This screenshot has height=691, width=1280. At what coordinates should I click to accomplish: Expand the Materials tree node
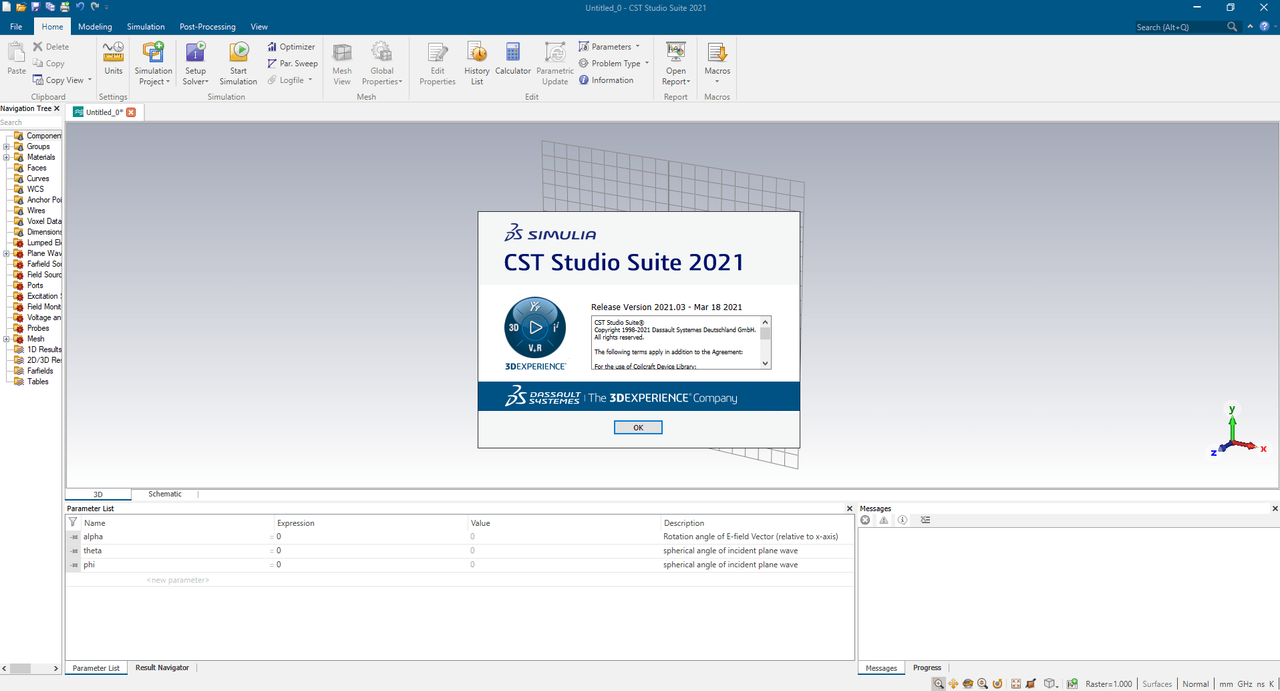click(x=6, y=157)
